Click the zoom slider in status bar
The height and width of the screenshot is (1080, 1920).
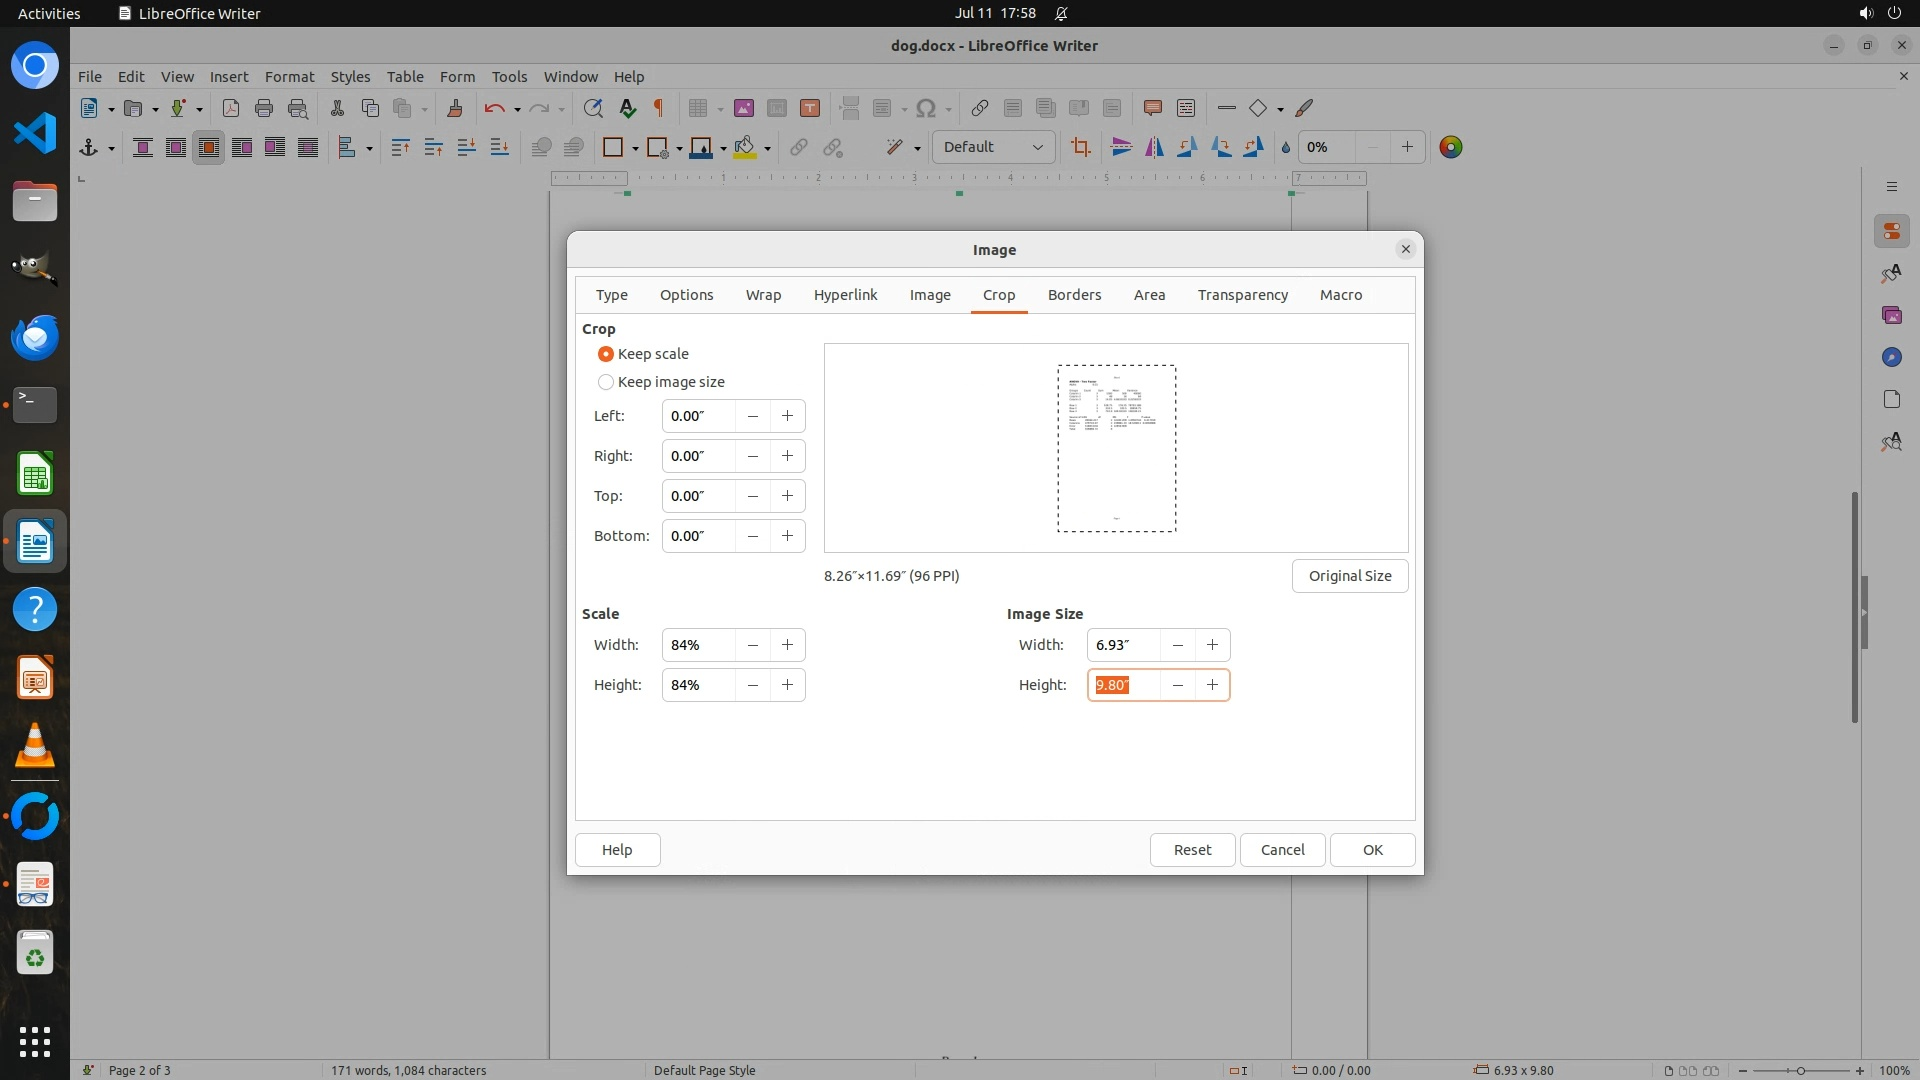[x=1800, y=1070]
